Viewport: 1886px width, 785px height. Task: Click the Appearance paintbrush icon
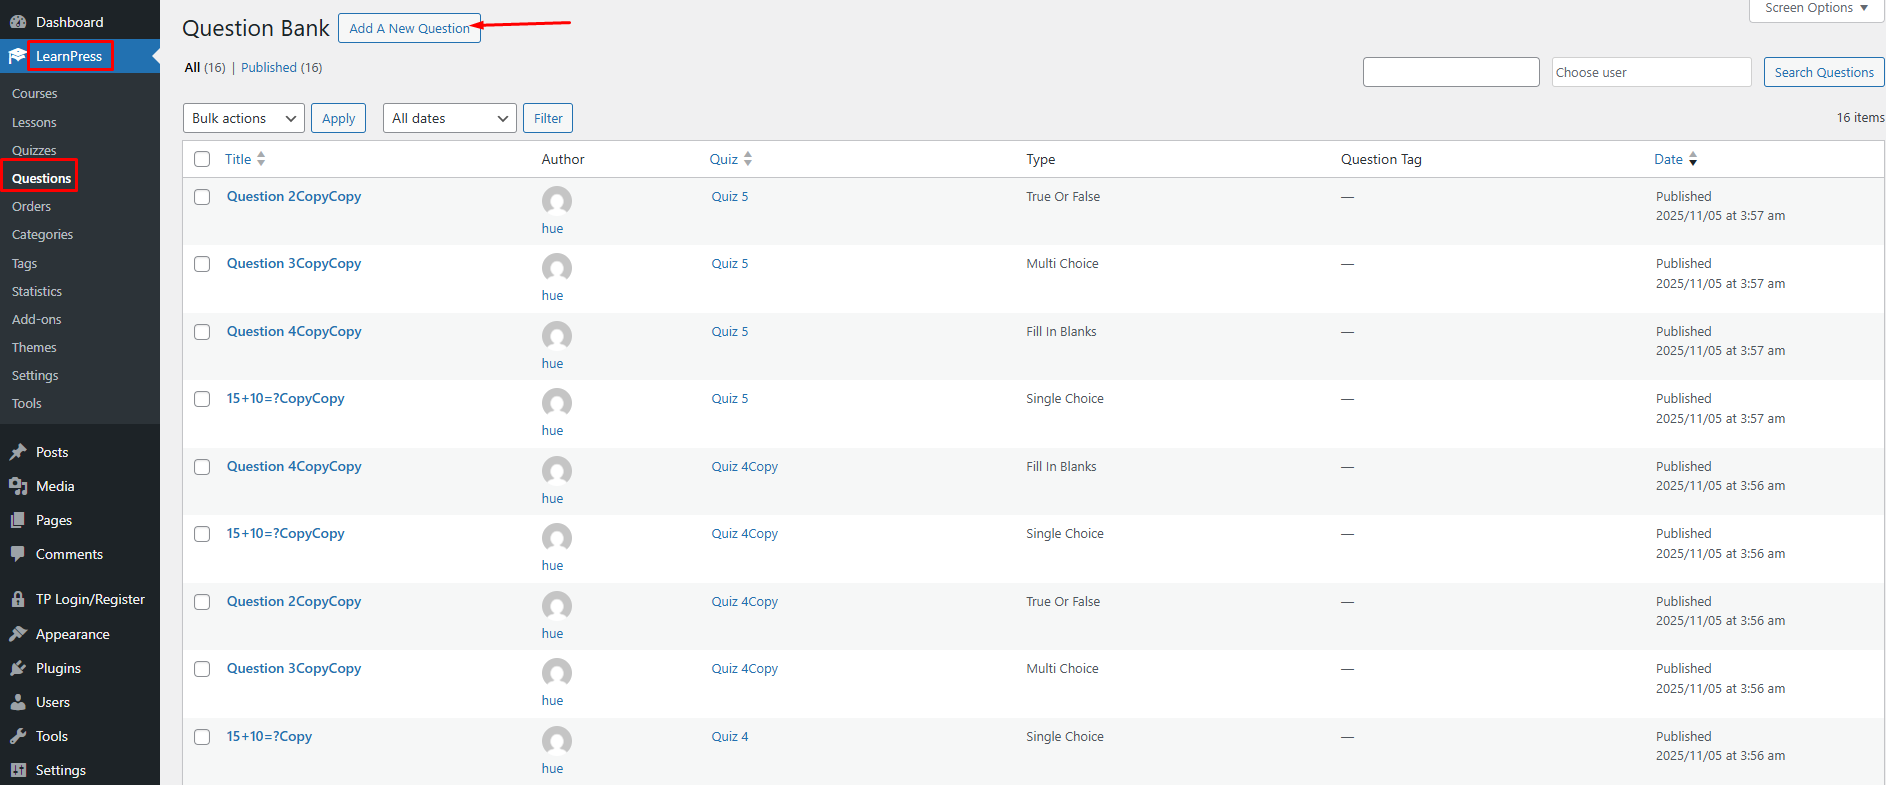click(18, 634)
